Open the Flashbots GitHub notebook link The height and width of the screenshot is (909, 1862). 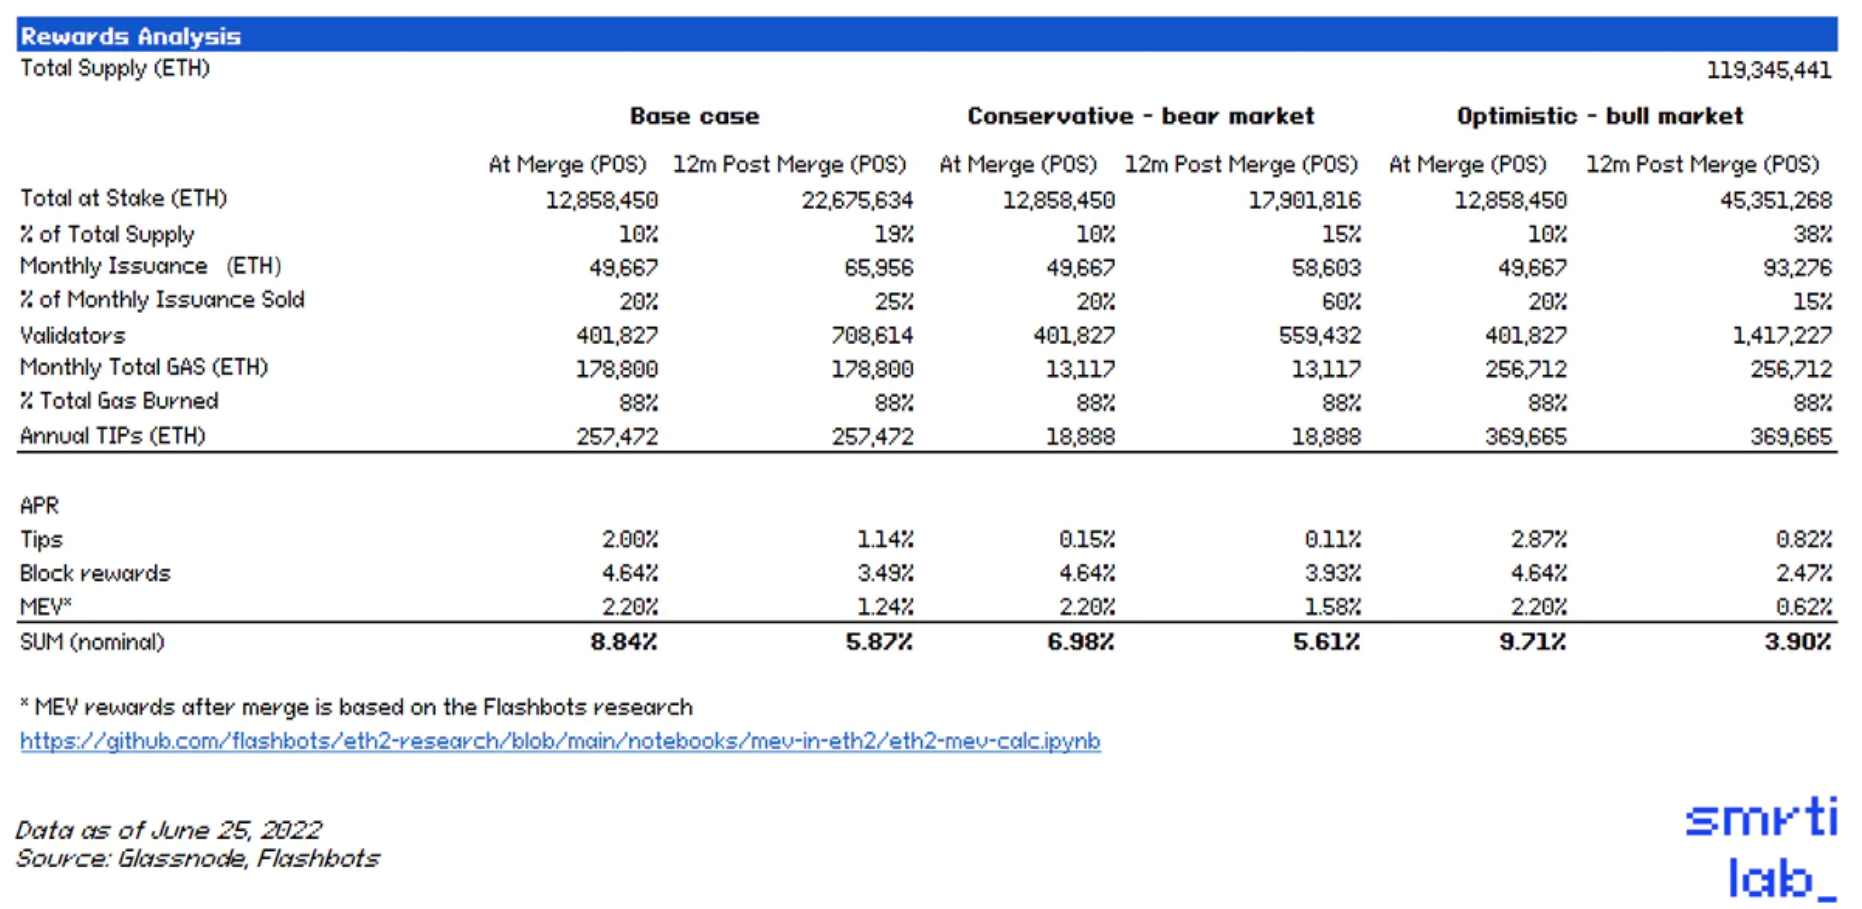560,742
